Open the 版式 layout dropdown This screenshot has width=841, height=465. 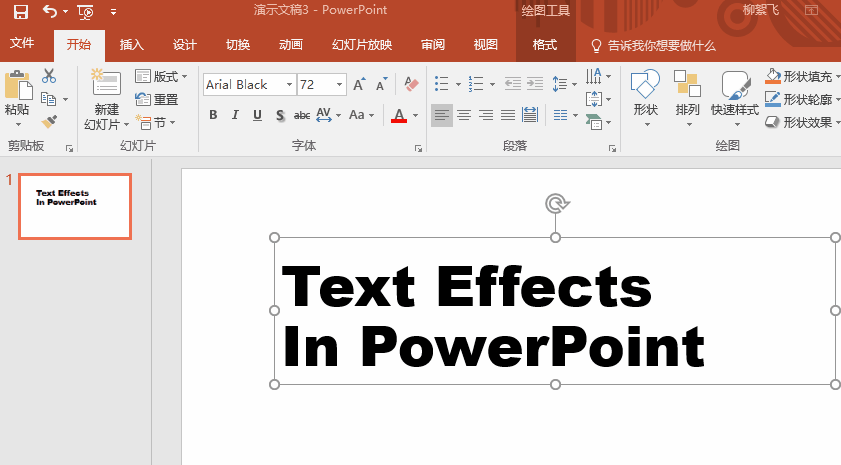click(x=161, y=76)
